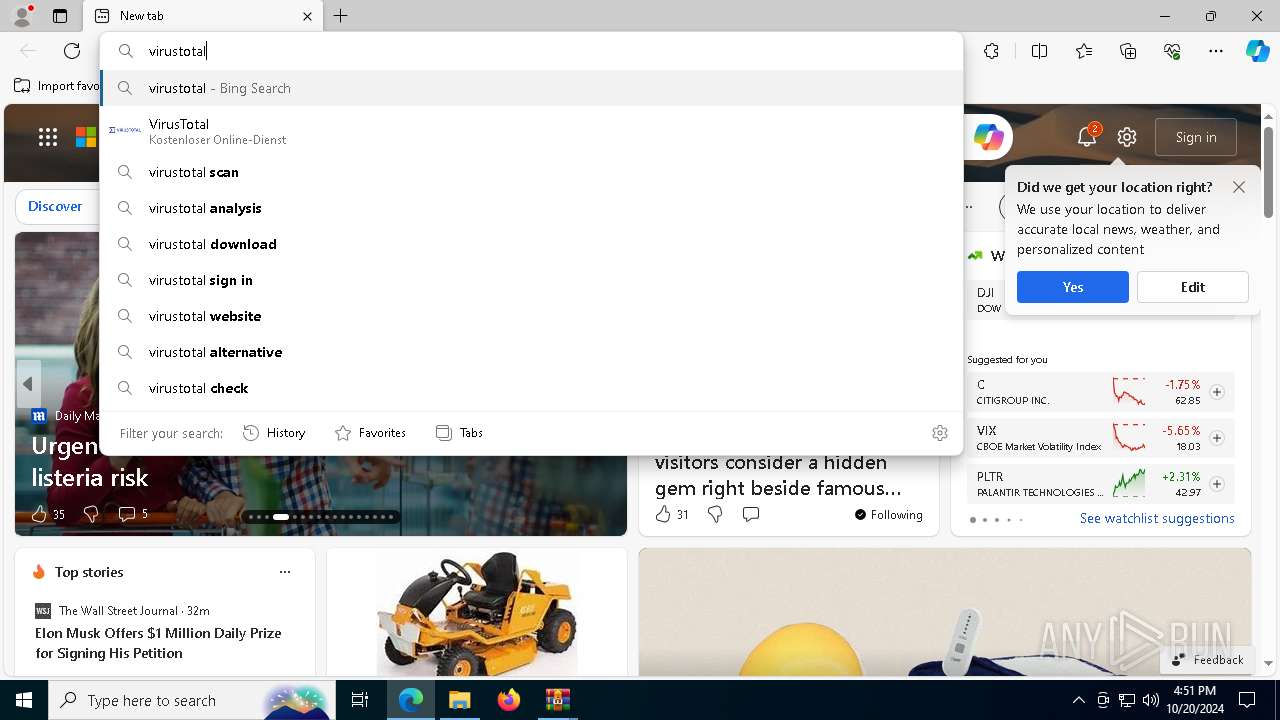The height and width of the screenshot is (720, 1280).
Task: Choose virustotal alternative suggestion
Action: pos(532,352)
